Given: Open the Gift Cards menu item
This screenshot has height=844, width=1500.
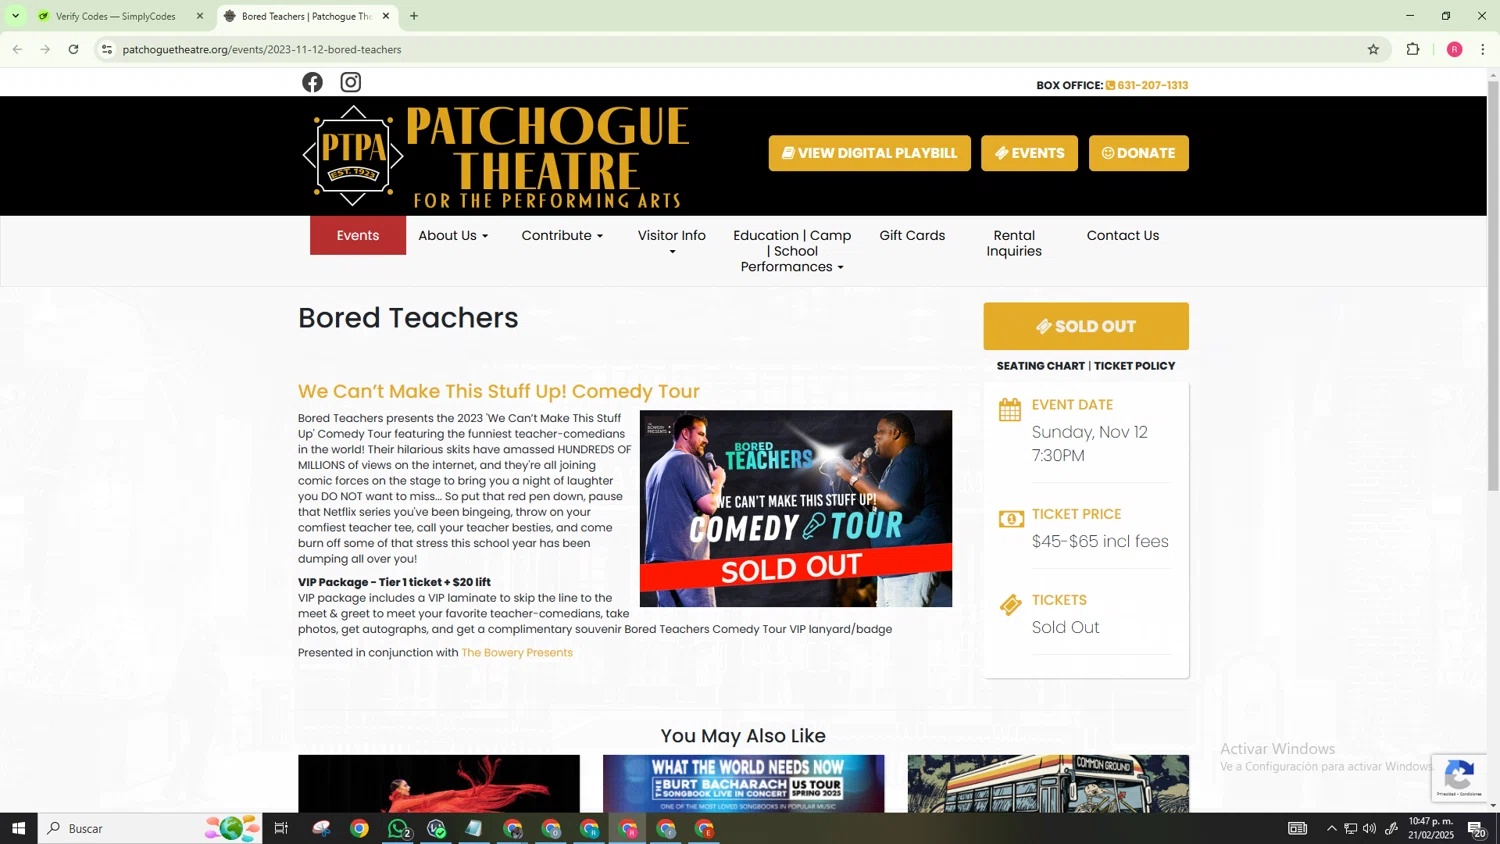Looking at the screenshot, I should (912, 236).
